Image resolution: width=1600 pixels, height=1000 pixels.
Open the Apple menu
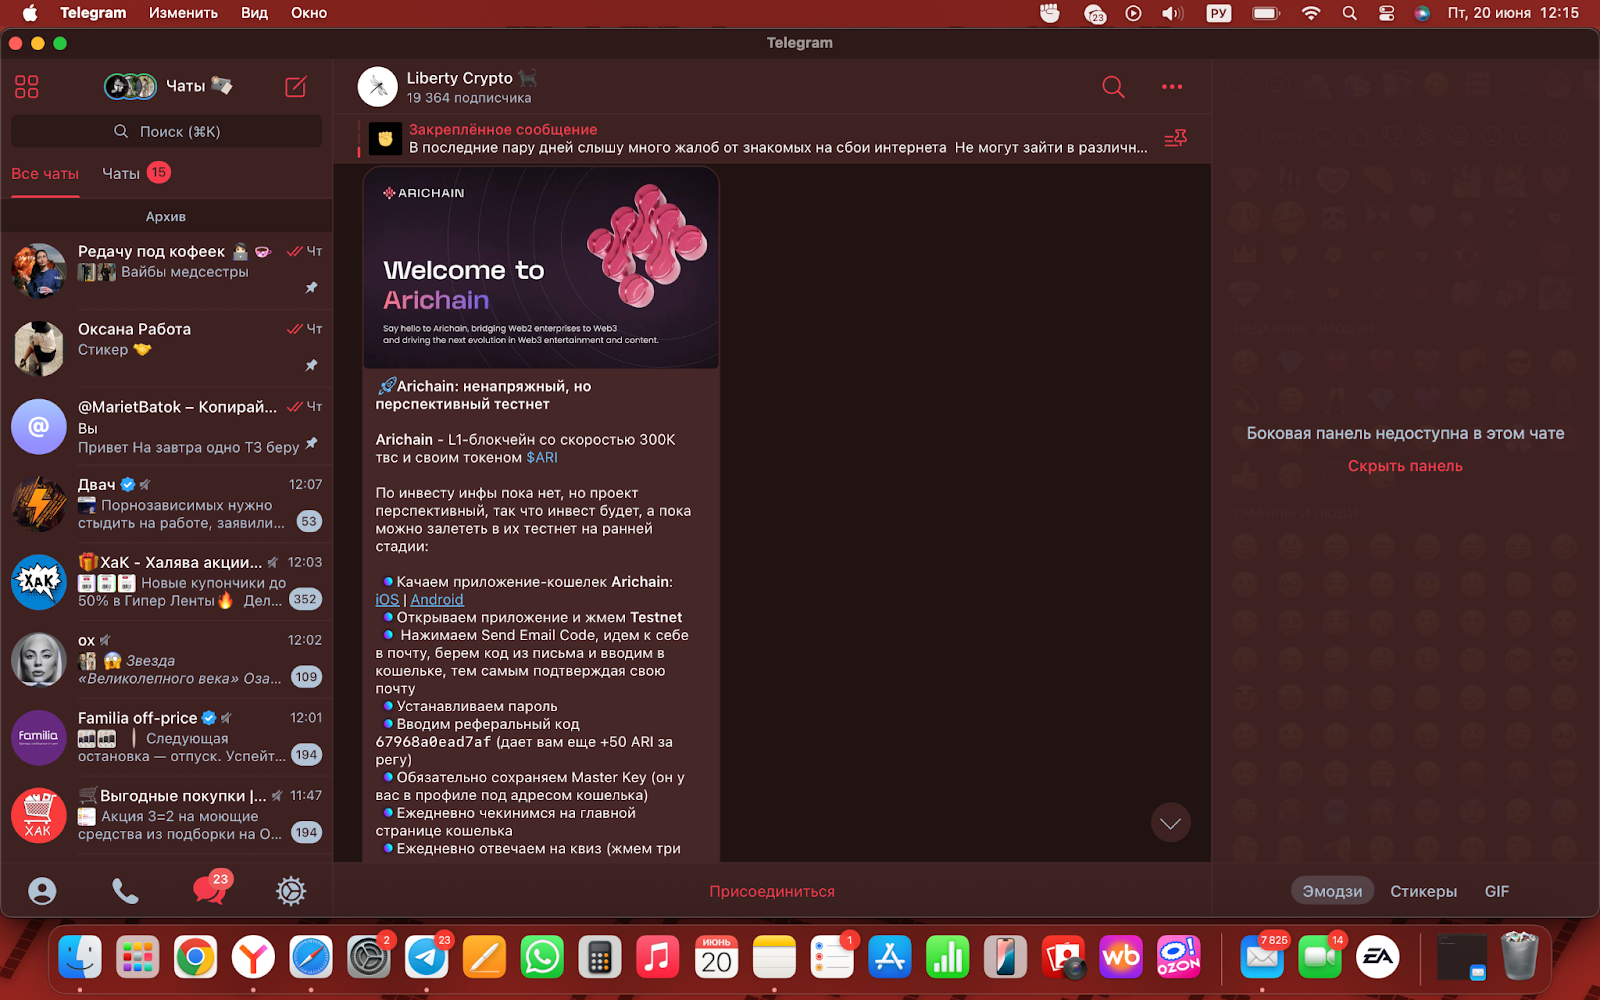point(30,13)
